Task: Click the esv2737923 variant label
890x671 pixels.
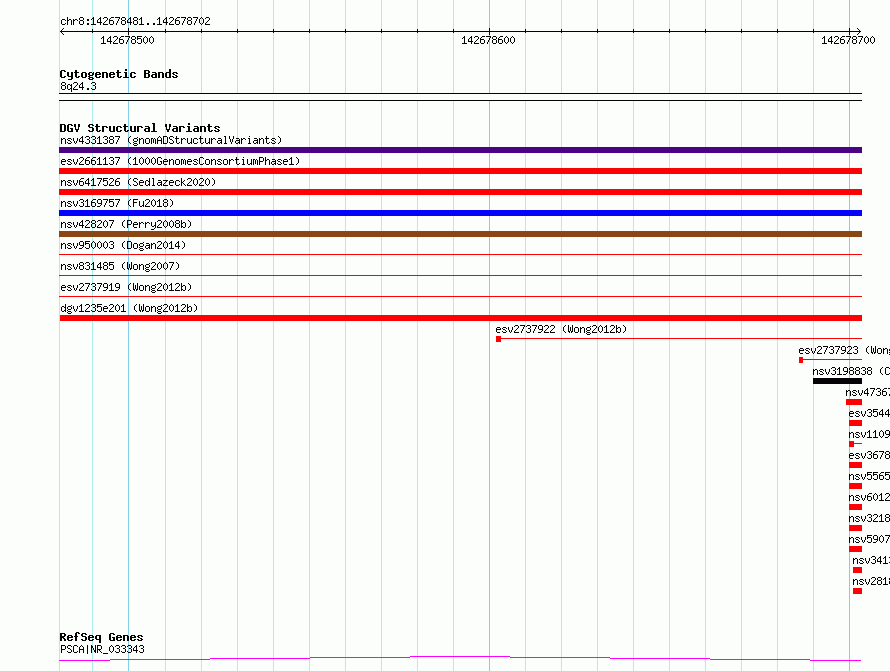Action: click(843, 350)
